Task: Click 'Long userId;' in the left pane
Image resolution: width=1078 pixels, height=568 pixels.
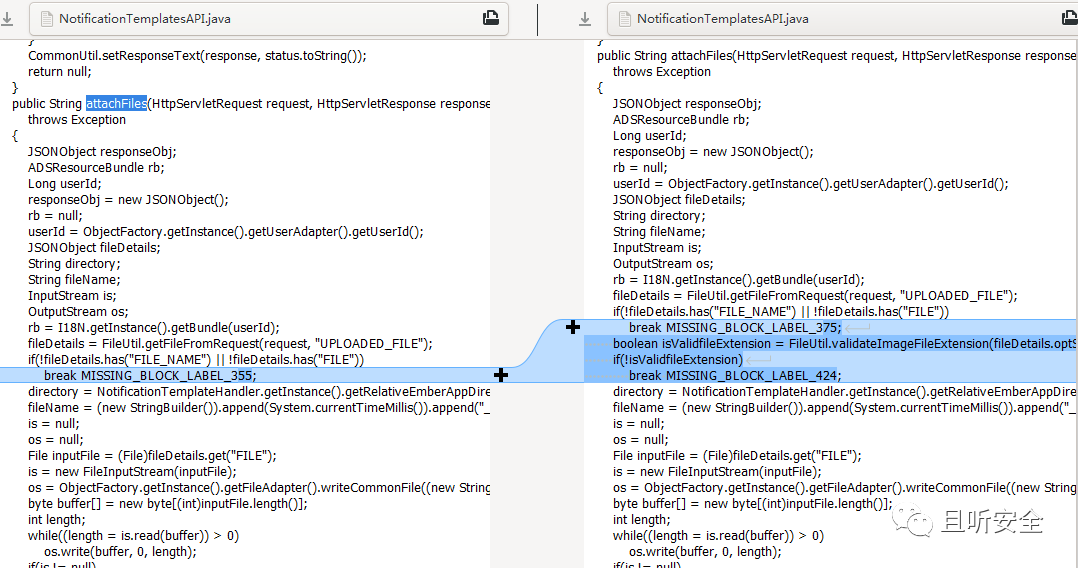Action: 65,184
